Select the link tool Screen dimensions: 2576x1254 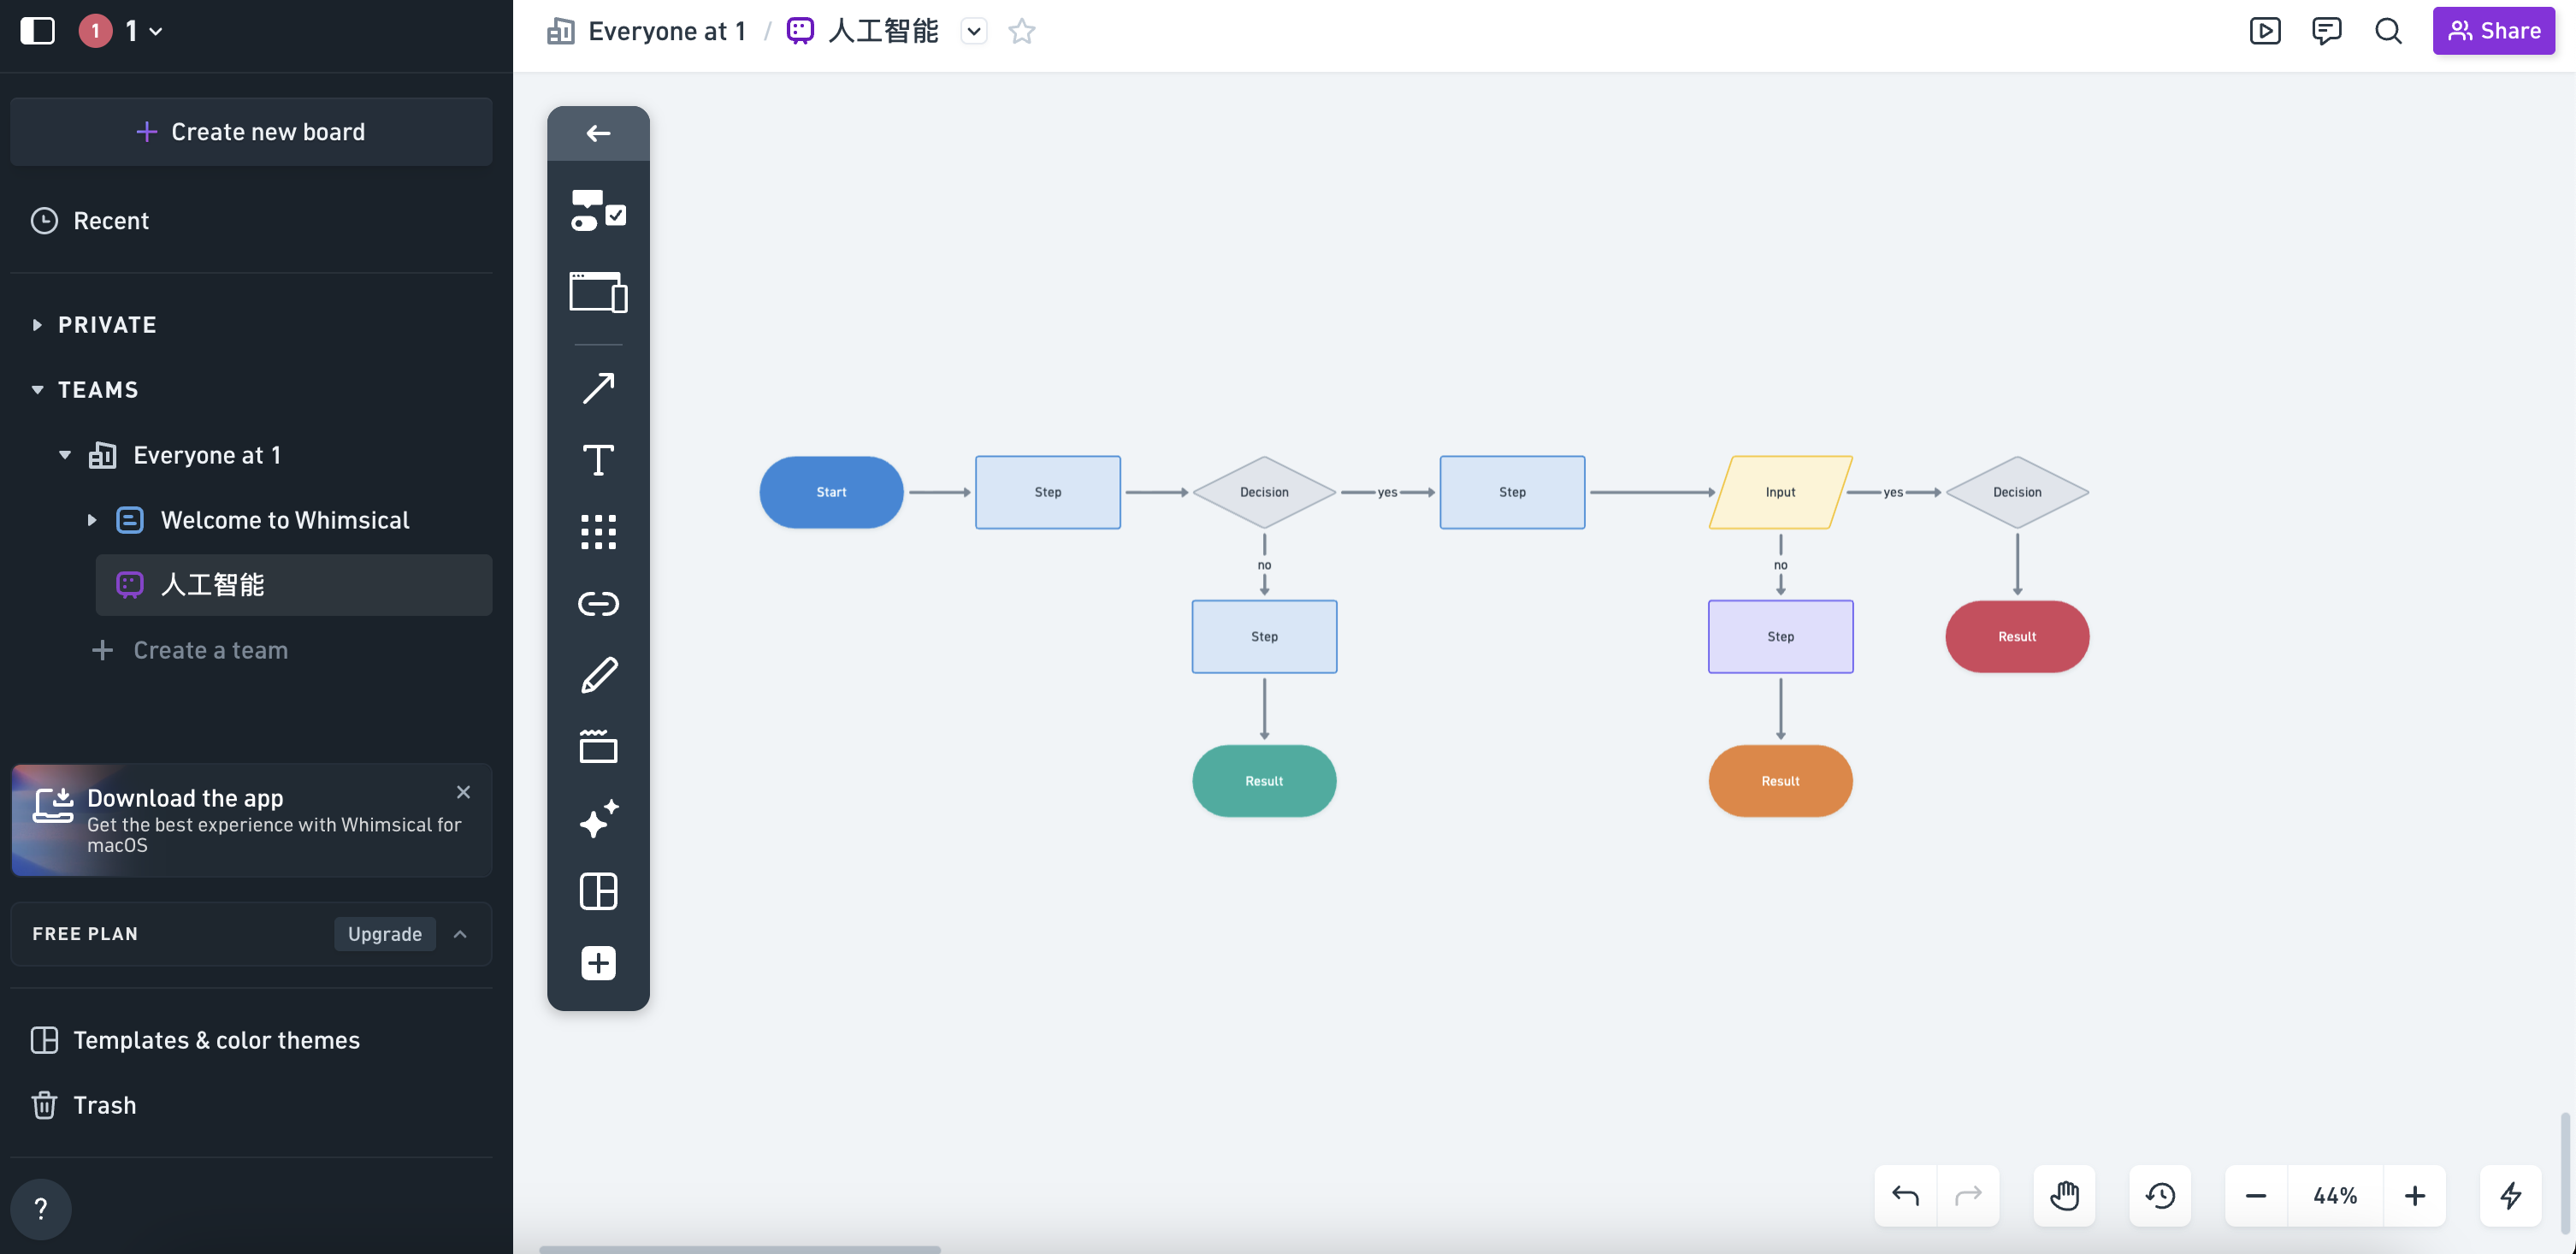point(598,604)
